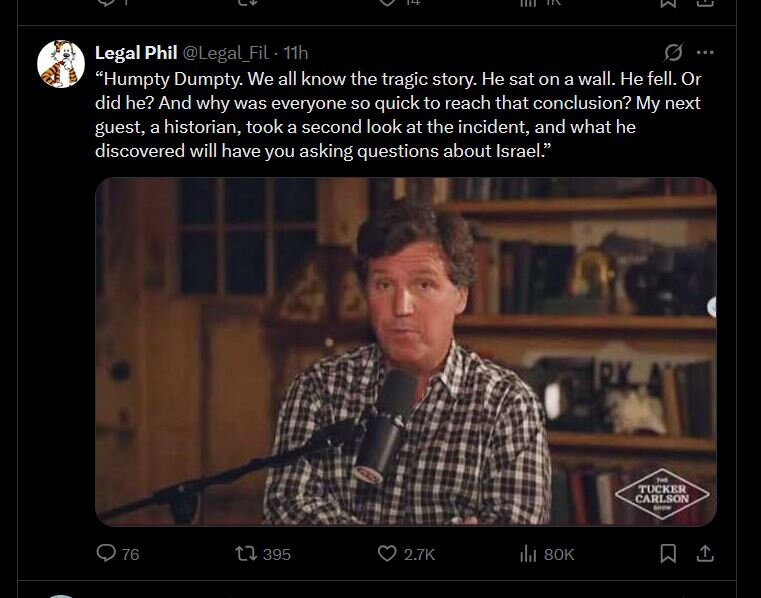Open view analytics bar chart icon
Image resolution: width=761 pixels, height=598 pixels.
tap(529, 553)
